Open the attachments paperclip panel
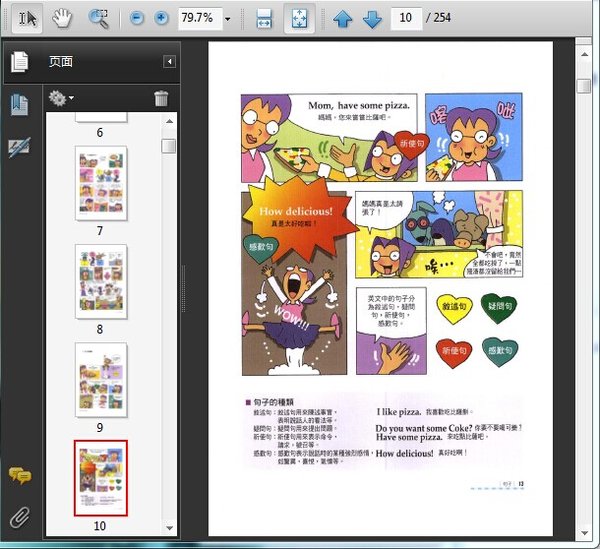The image size is (600, 549). 19,517
